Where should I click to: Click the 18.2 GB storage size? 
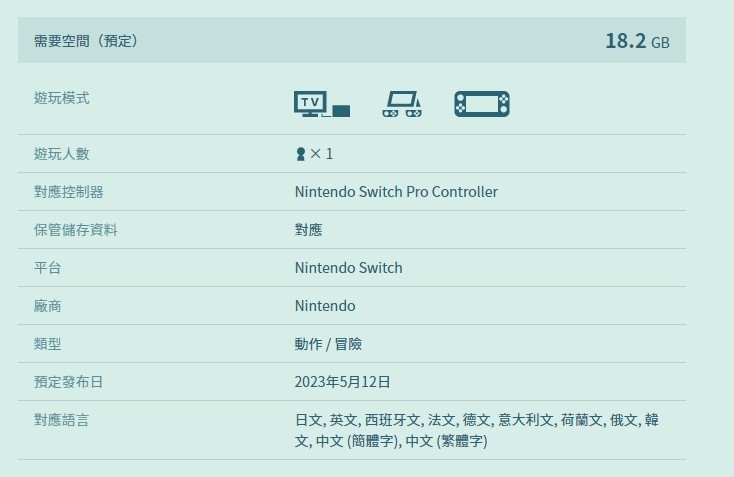pos(637,41)
